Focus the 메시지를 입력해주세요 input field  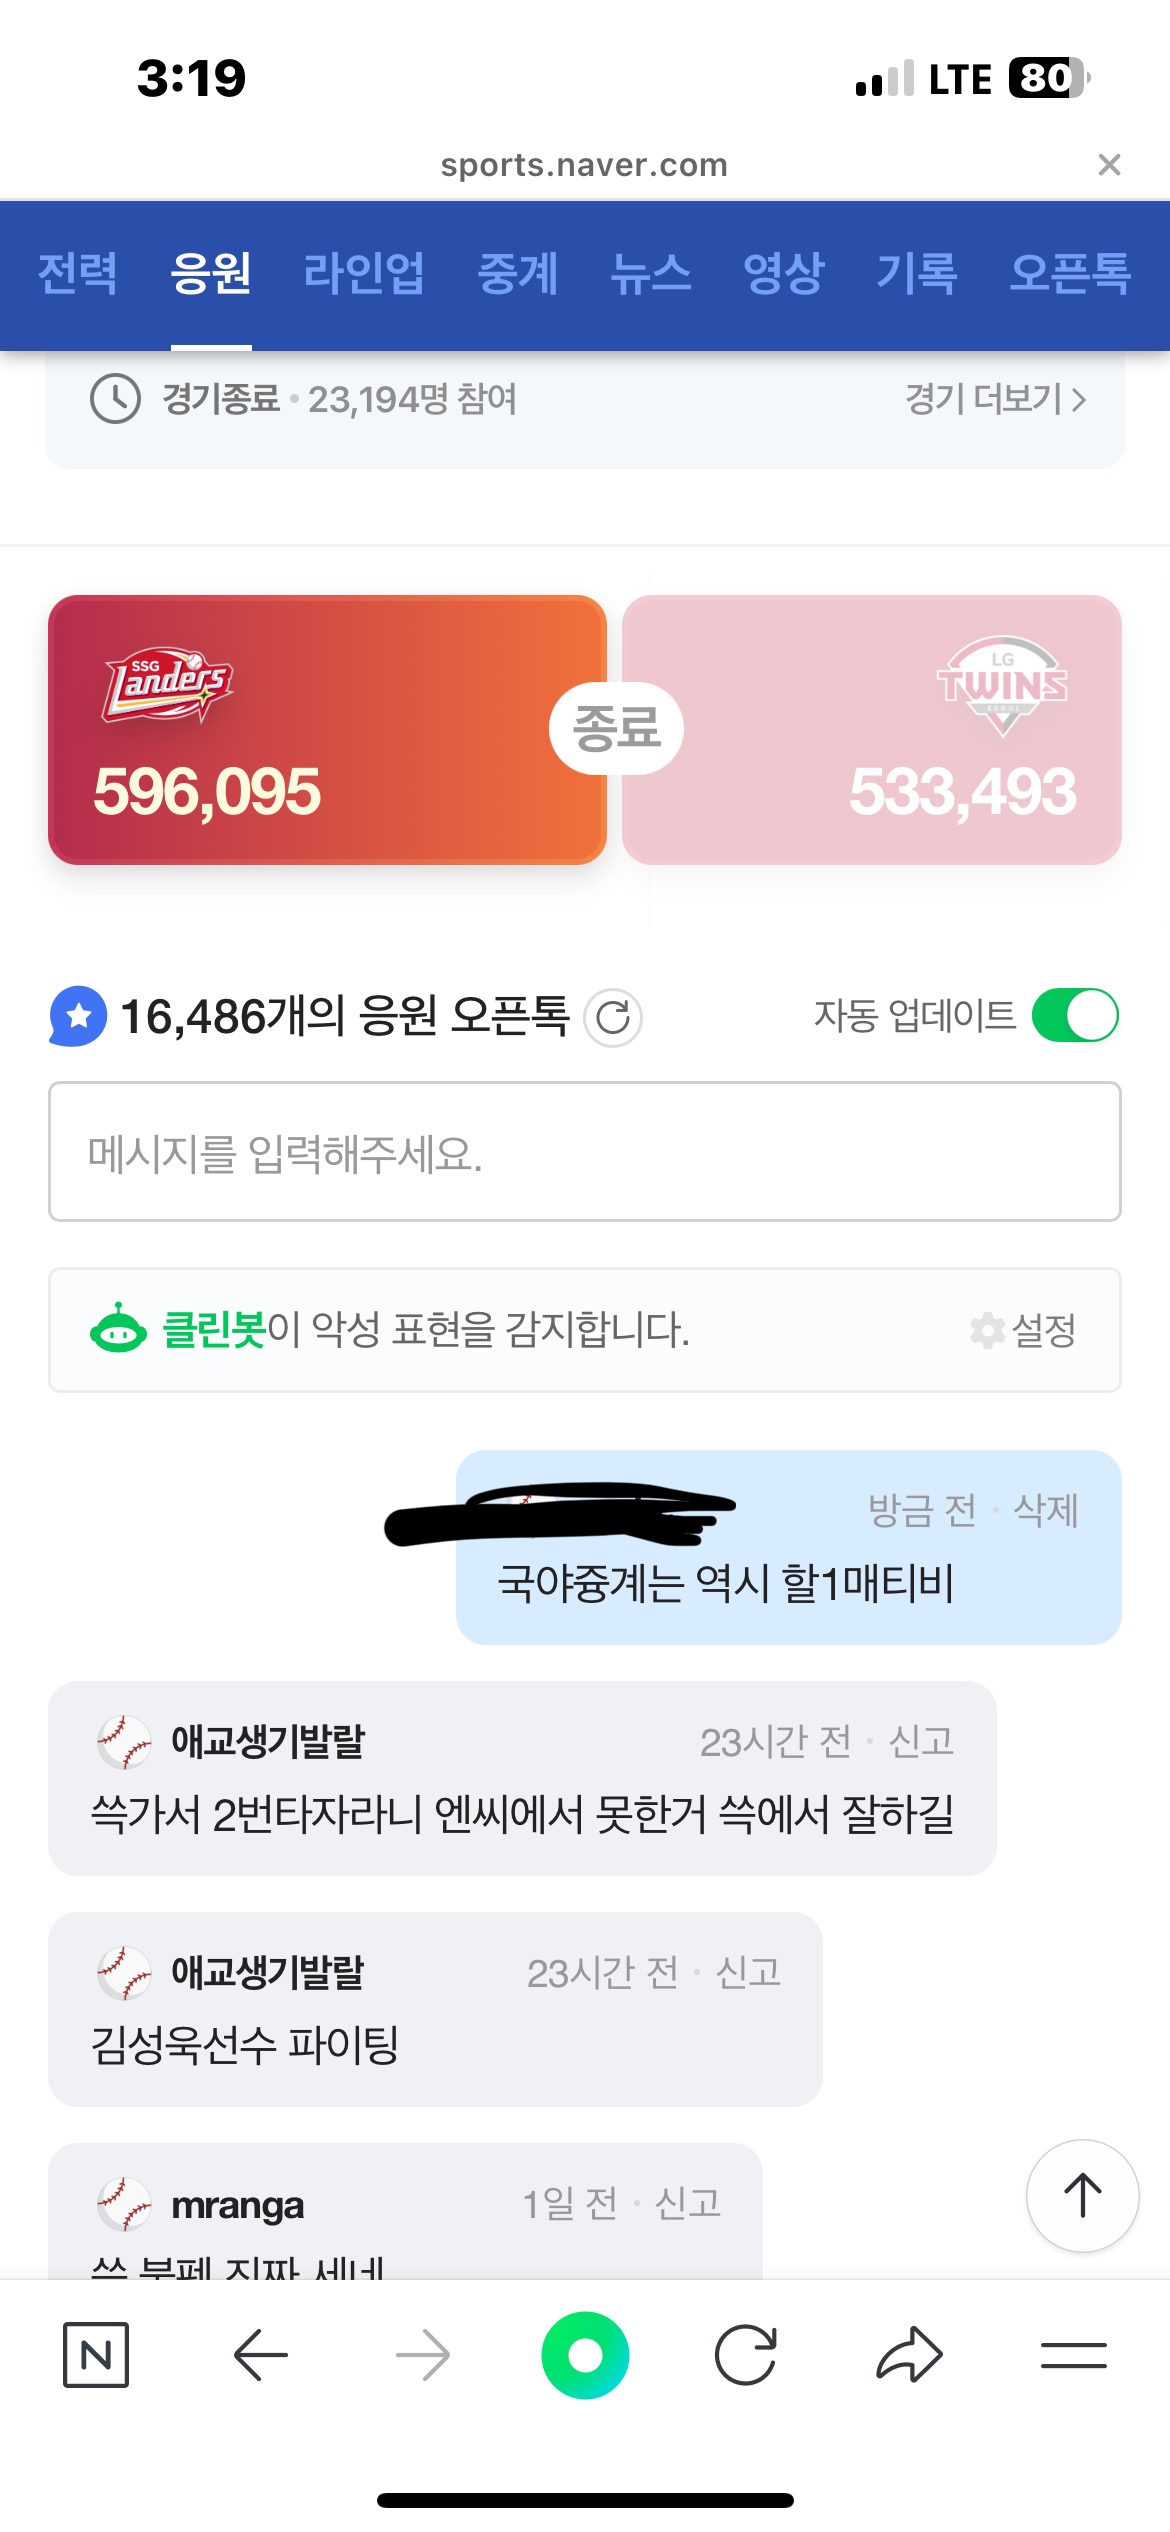(x=585, y=1152)
